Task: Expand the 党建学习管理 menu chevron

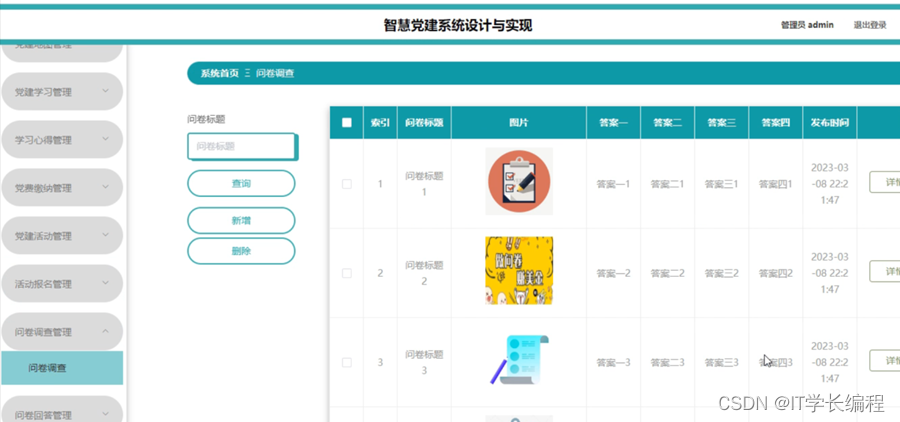Action: (x=105, y=91)
